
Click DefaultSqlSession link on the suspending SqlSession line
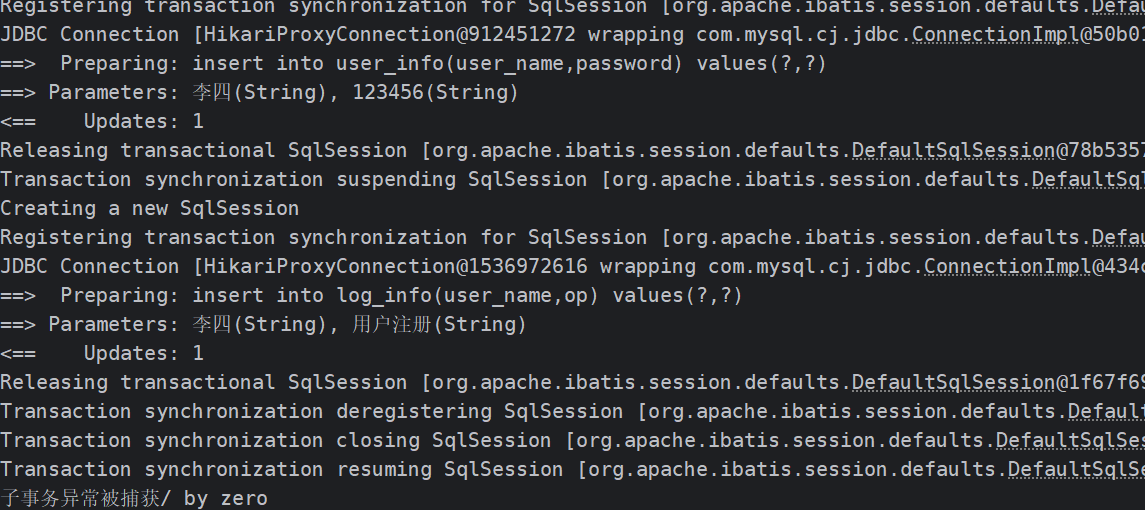click(1088, 179)
